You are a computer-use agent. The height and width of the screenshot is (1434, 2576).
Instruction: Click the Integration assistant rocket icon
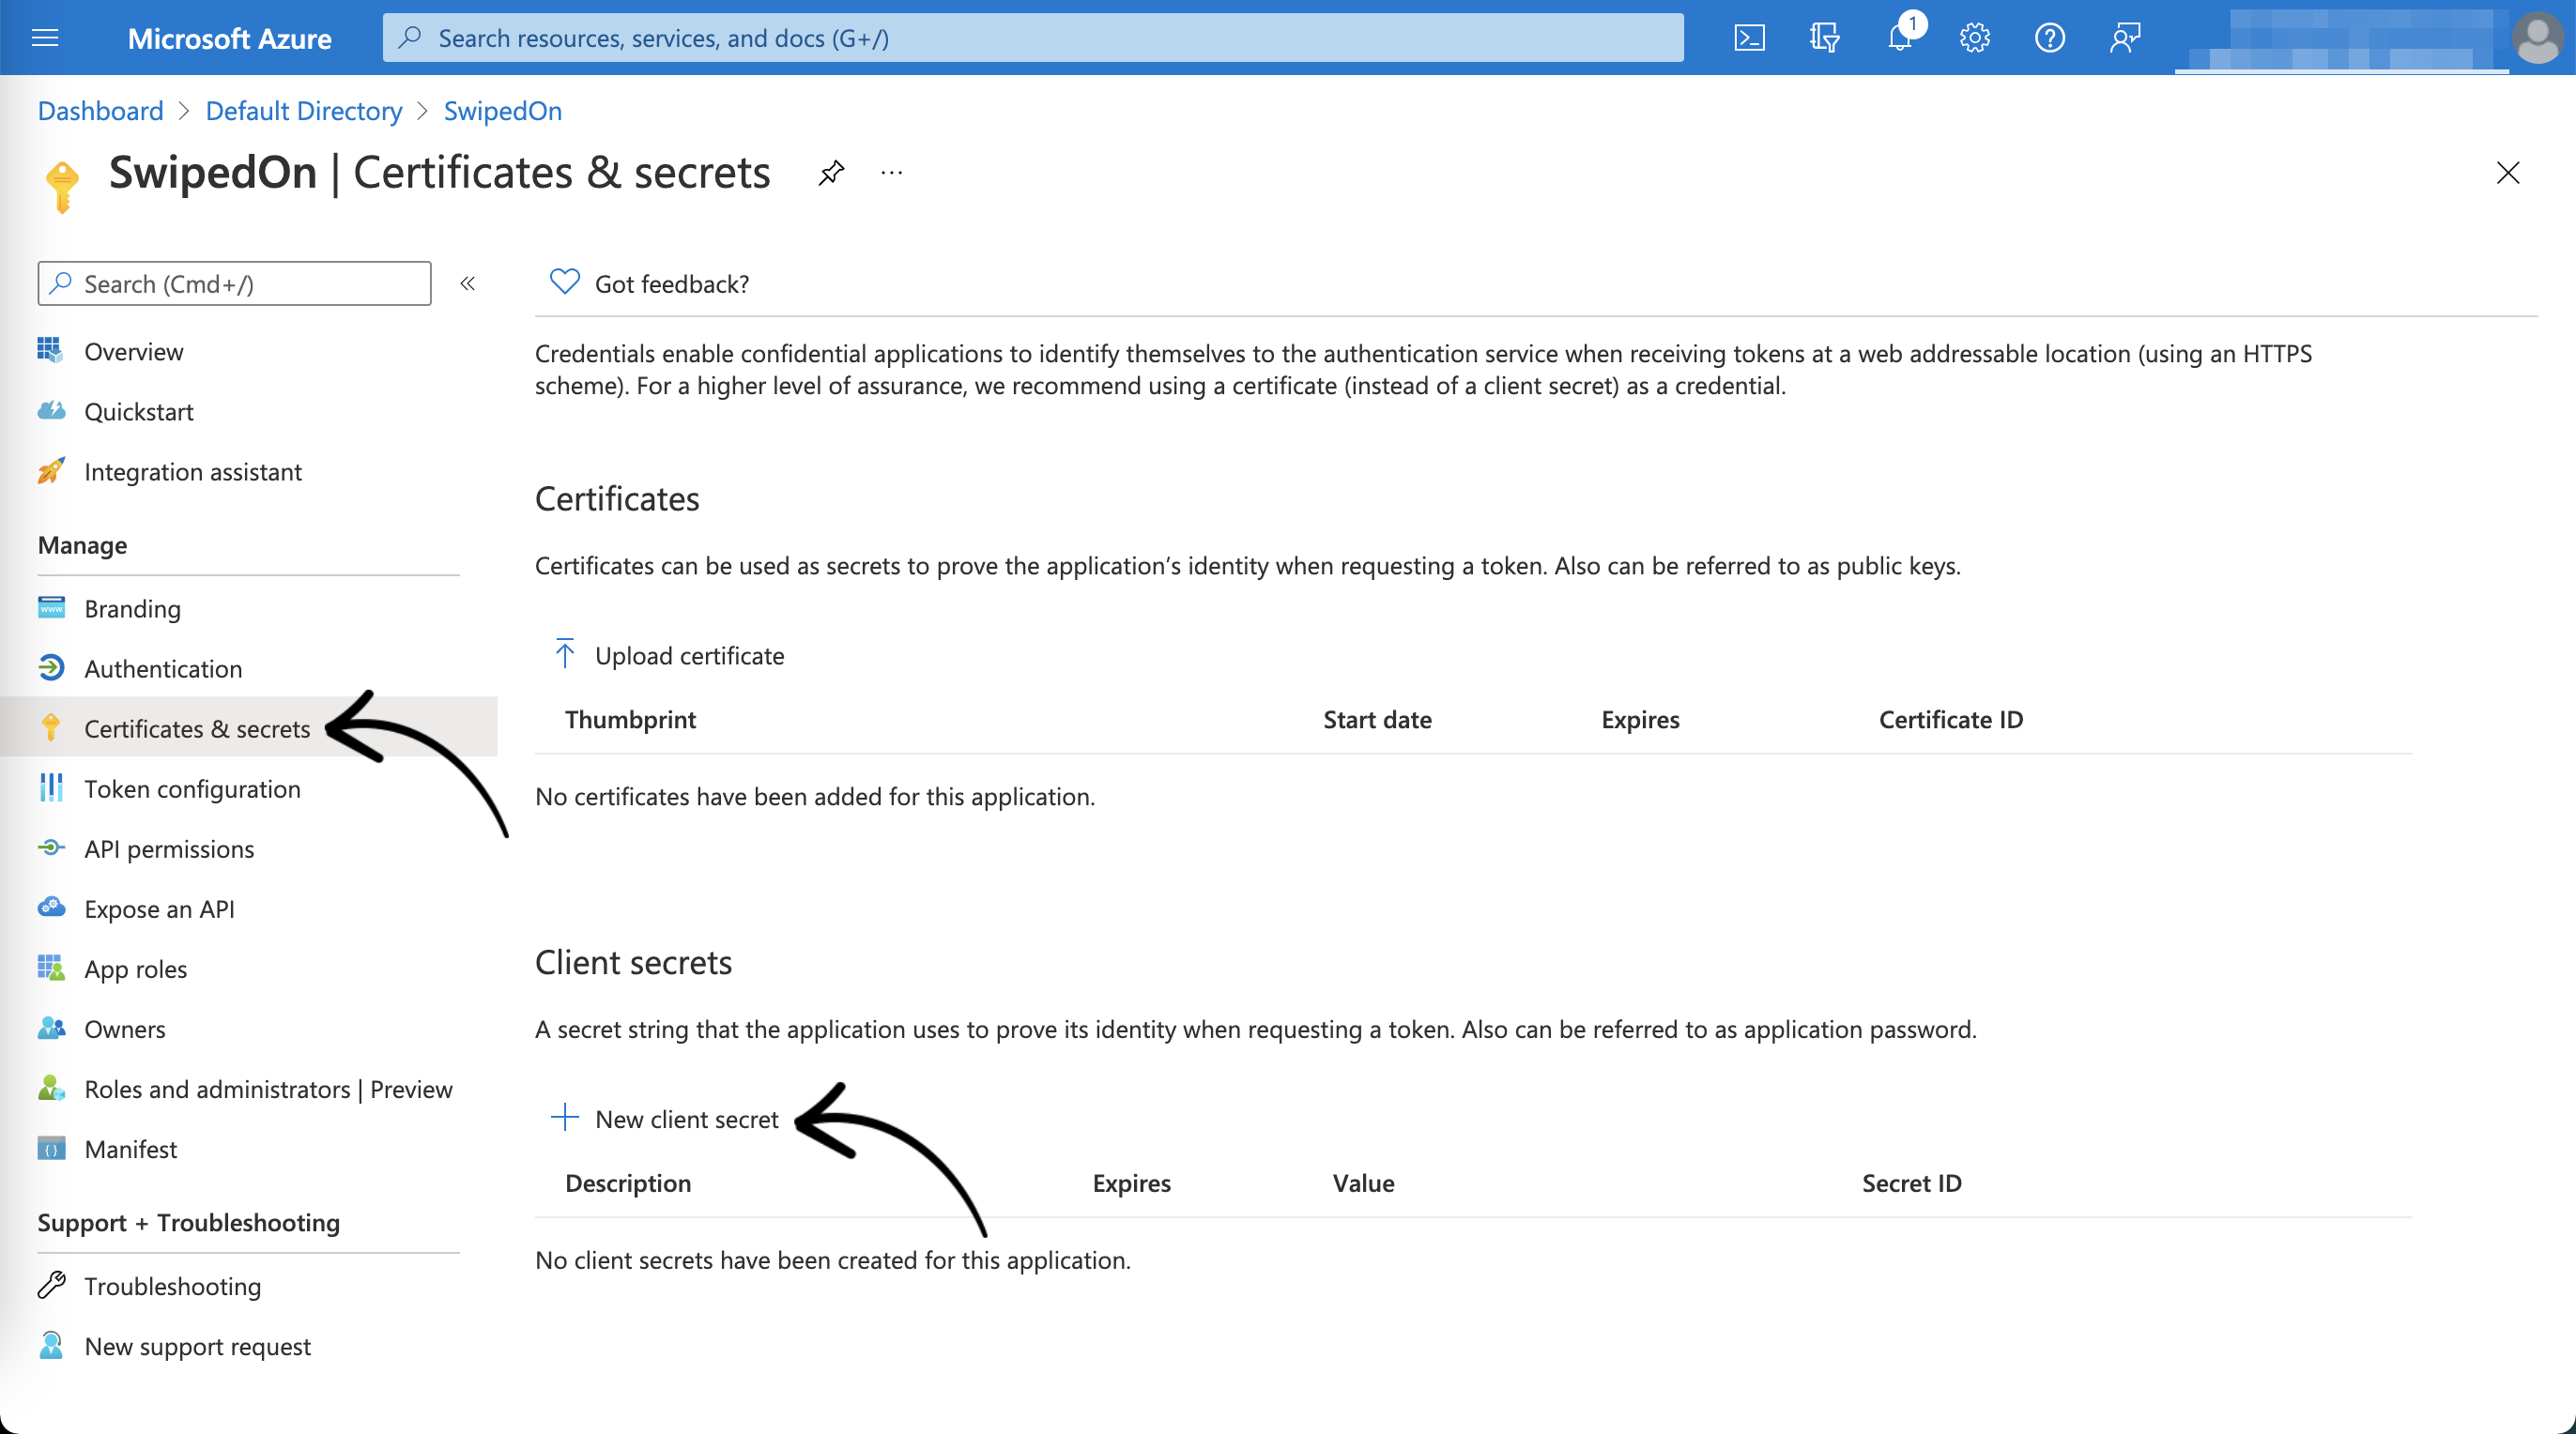tap(51, 471)
